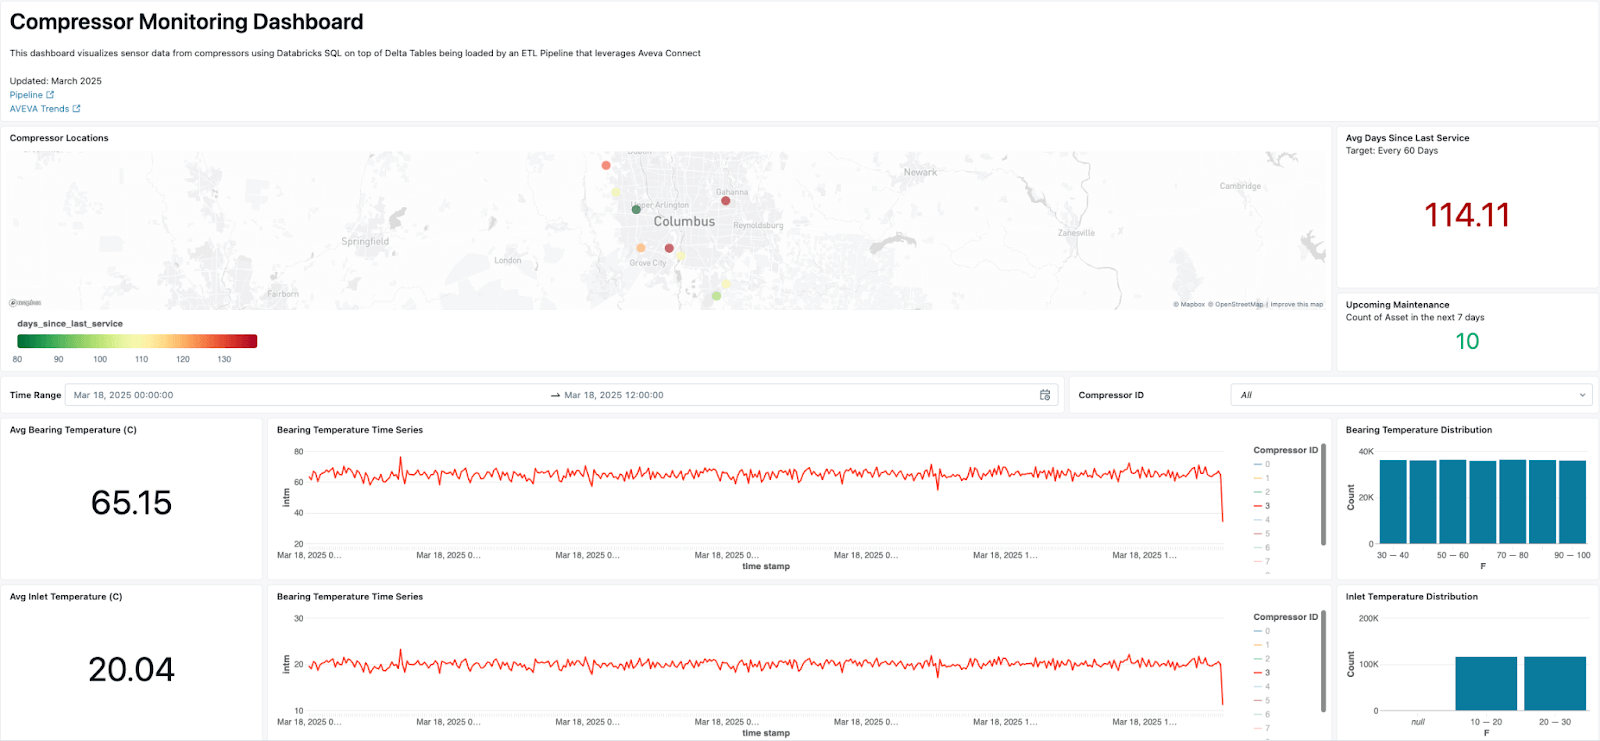
Task: Click the external link icon beside AVEVA Trends
Action: 76,109
